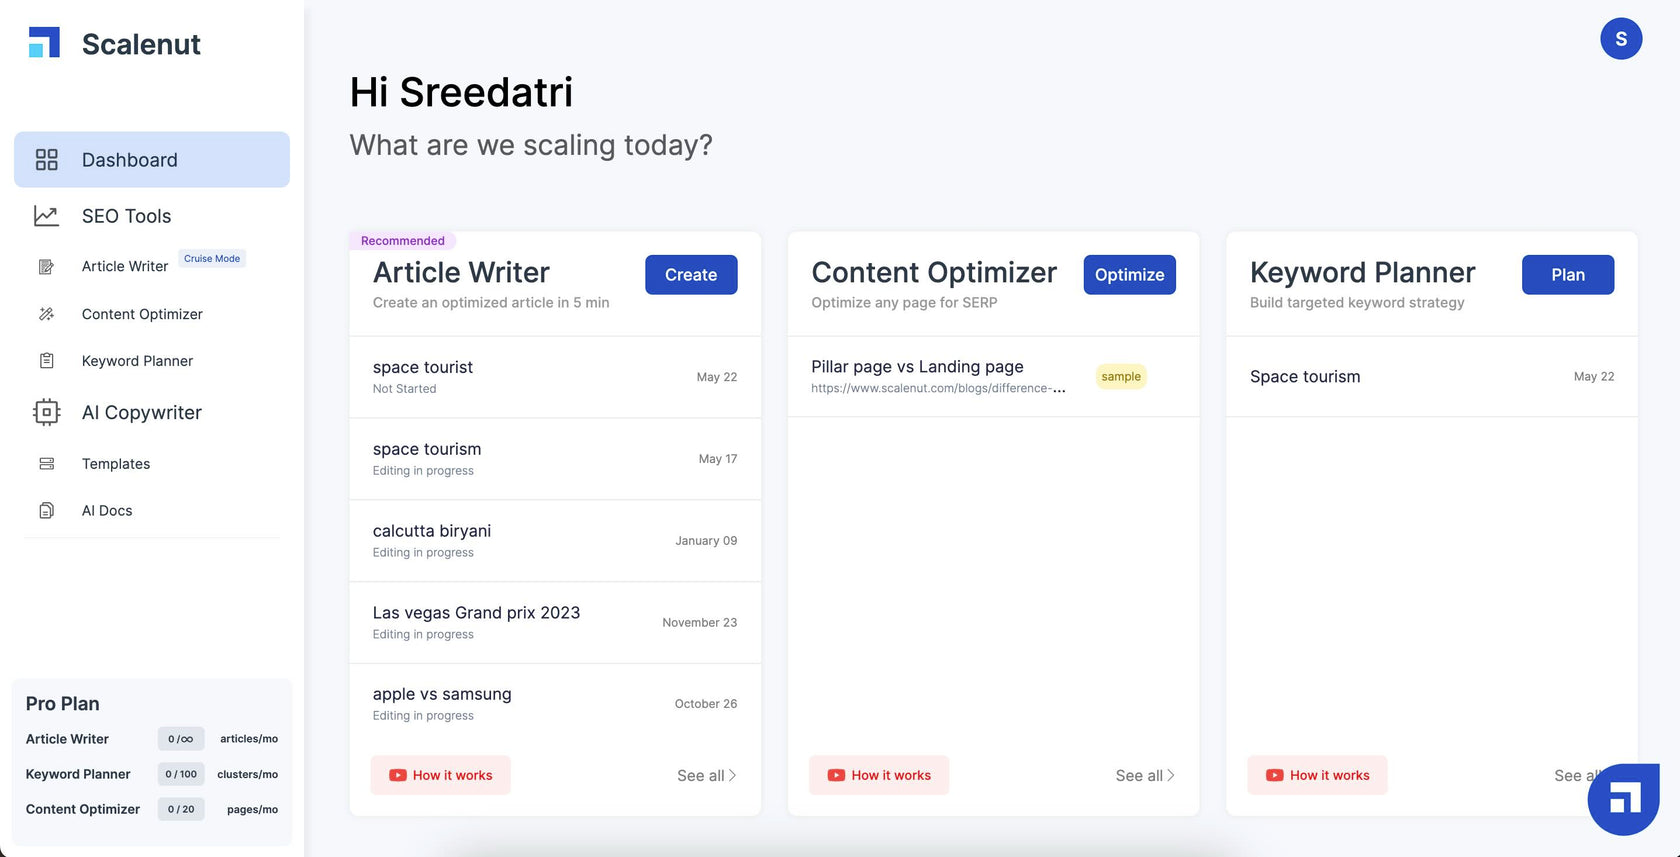The height and width of the screenshot is (857, 1680).
Task: Watch How it works for Keyword Planner
Action: (1317, 775)
